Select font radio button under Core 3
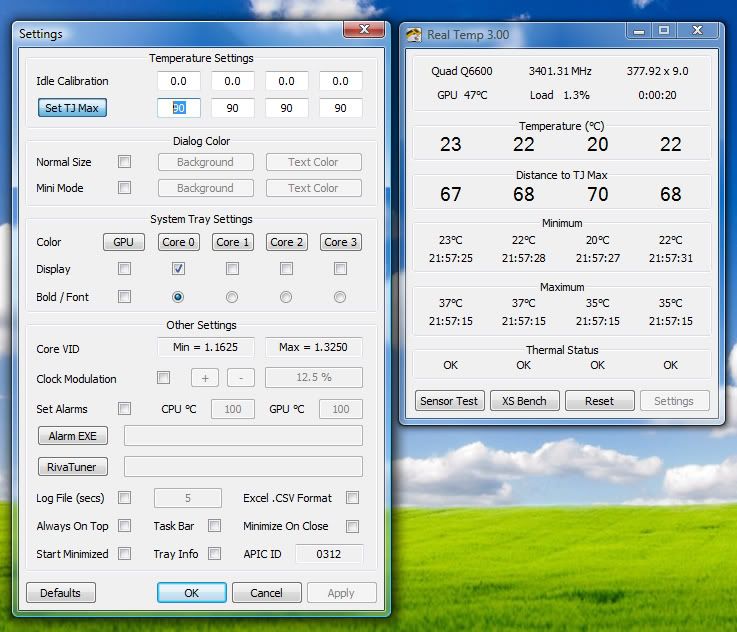This screenshot has height=632, width=737. 340,297
